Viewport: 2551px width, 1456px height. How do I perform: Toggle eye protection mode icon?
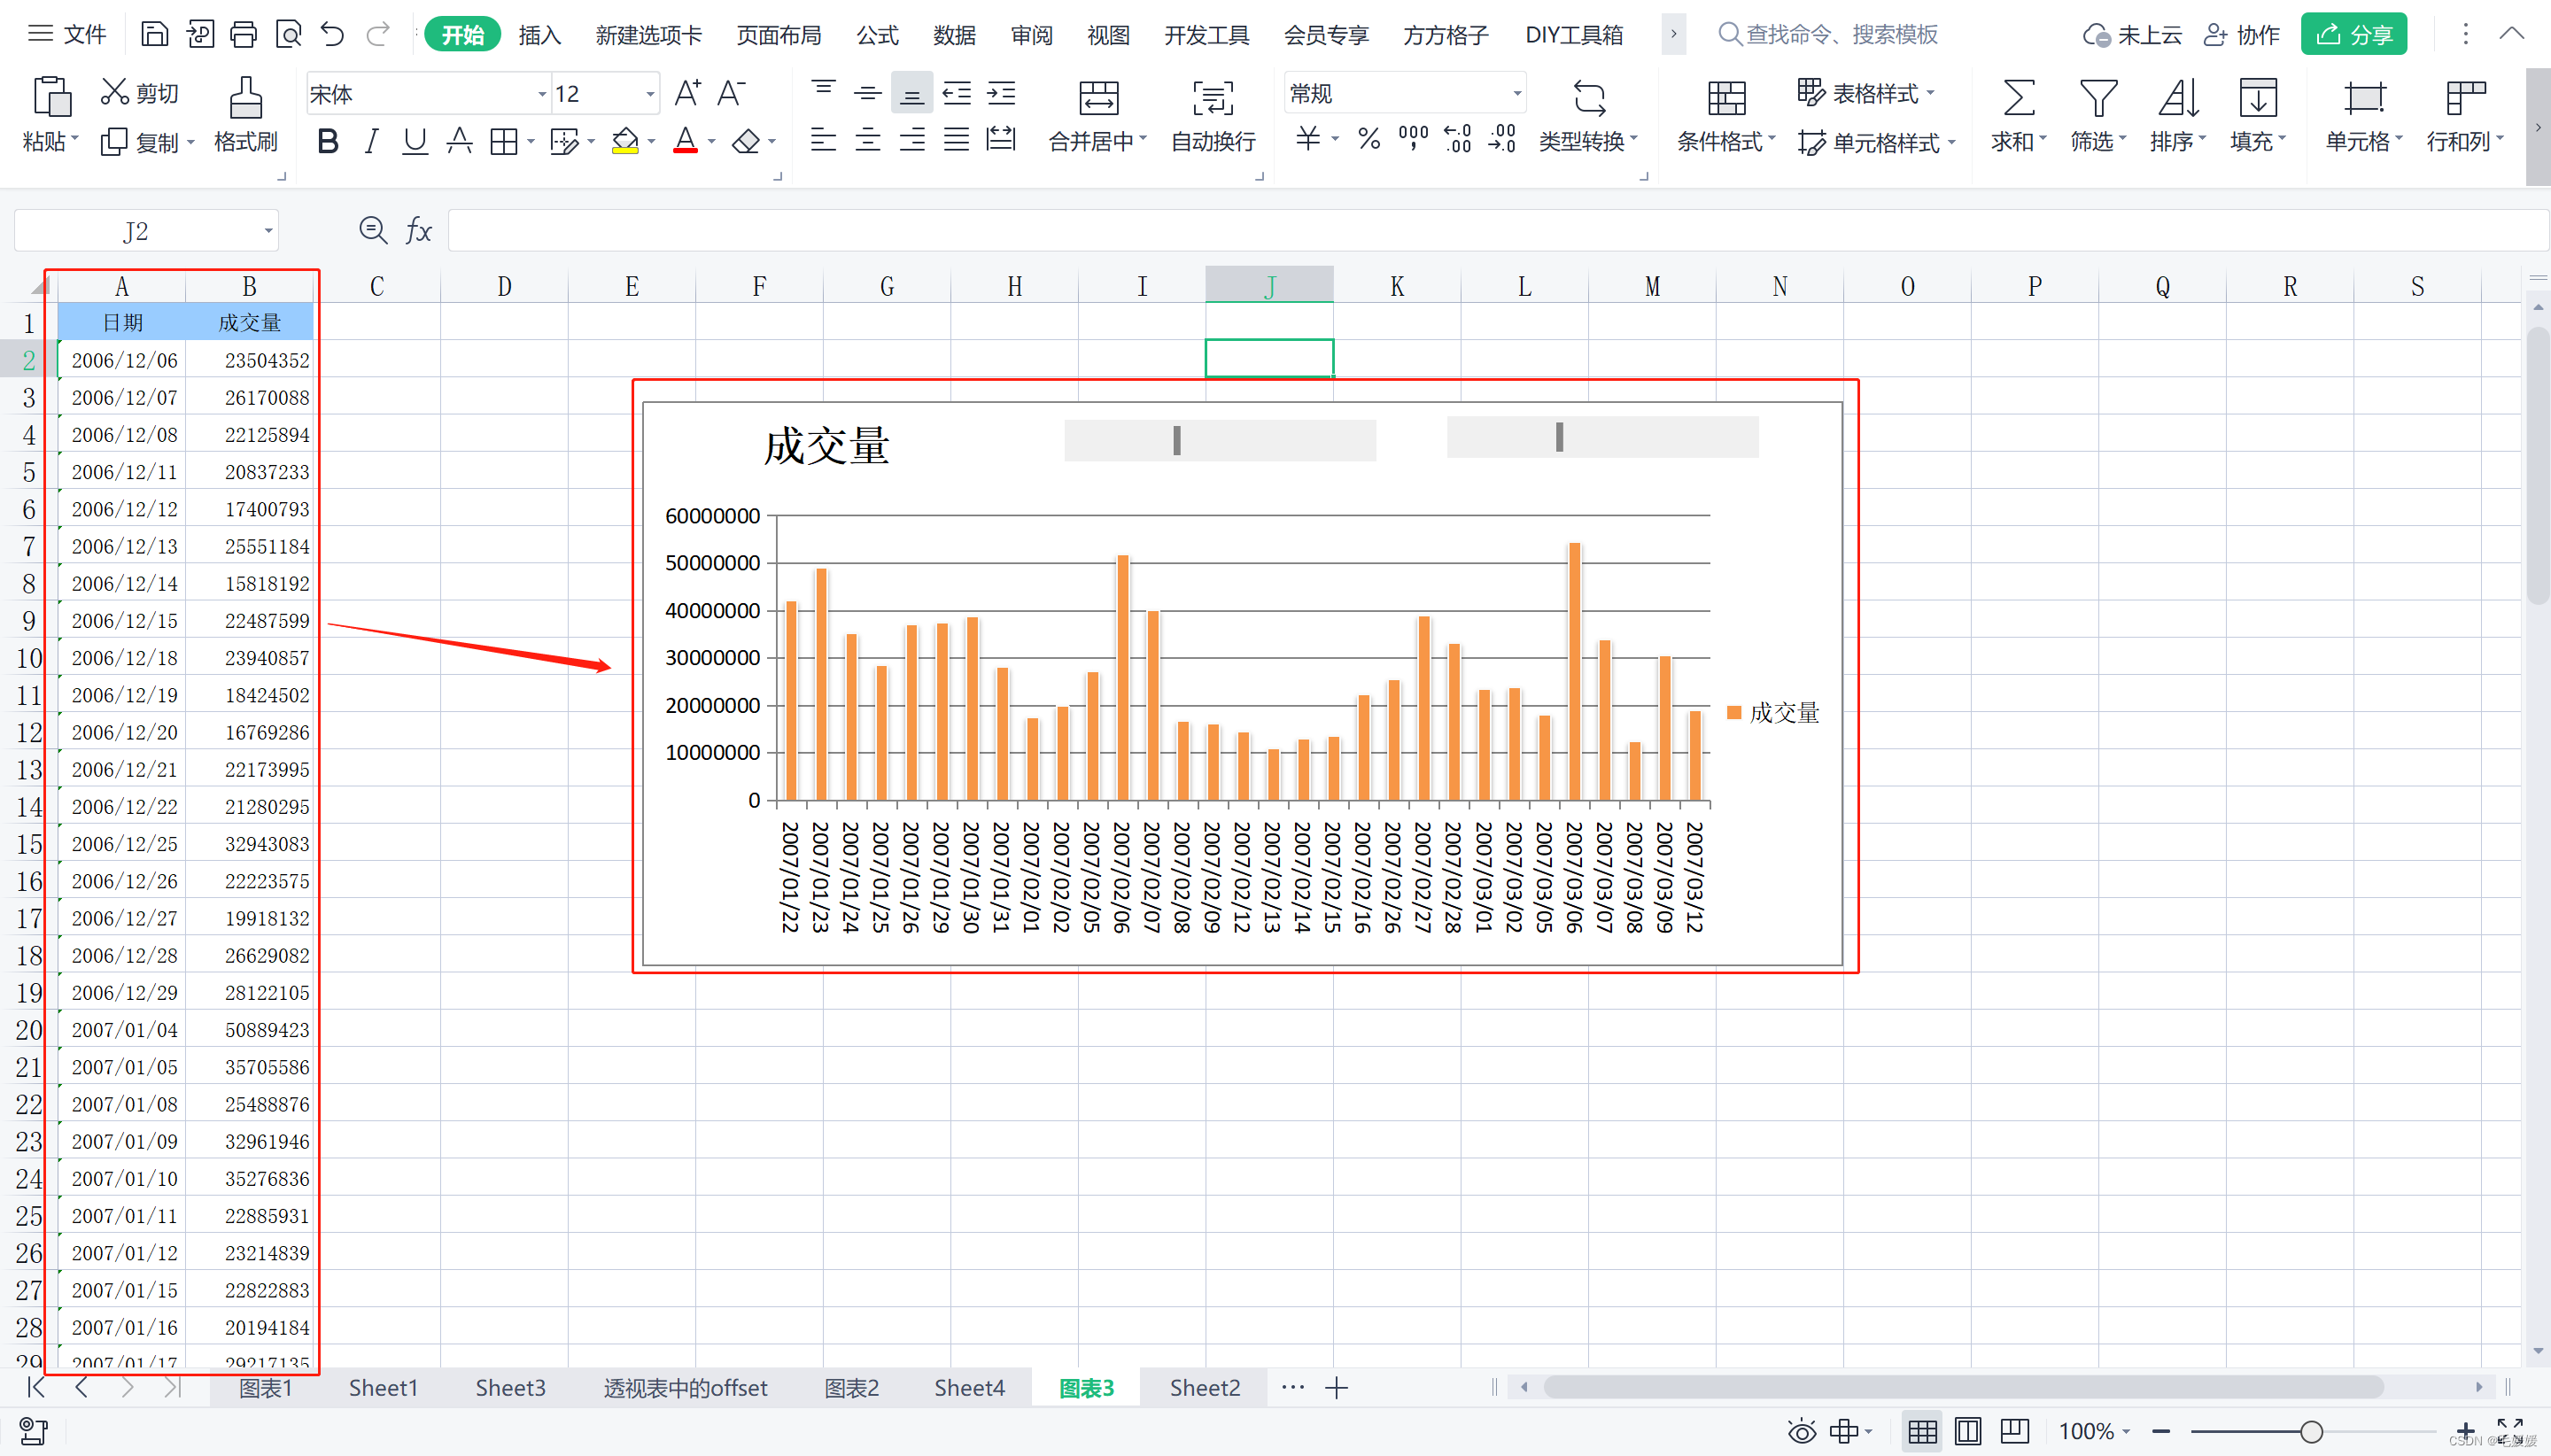tap(1802, 1431)
